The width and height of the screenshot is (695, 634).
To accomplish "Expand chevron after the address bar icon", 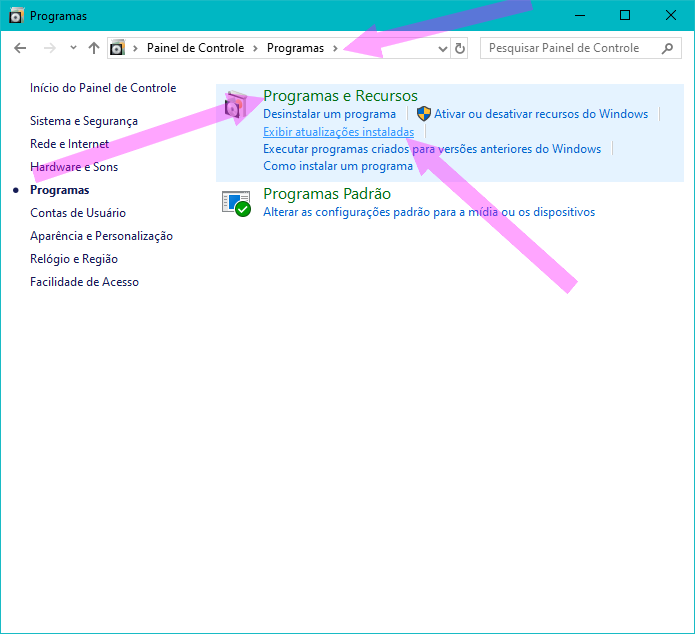I will click(x=135, y=48).
